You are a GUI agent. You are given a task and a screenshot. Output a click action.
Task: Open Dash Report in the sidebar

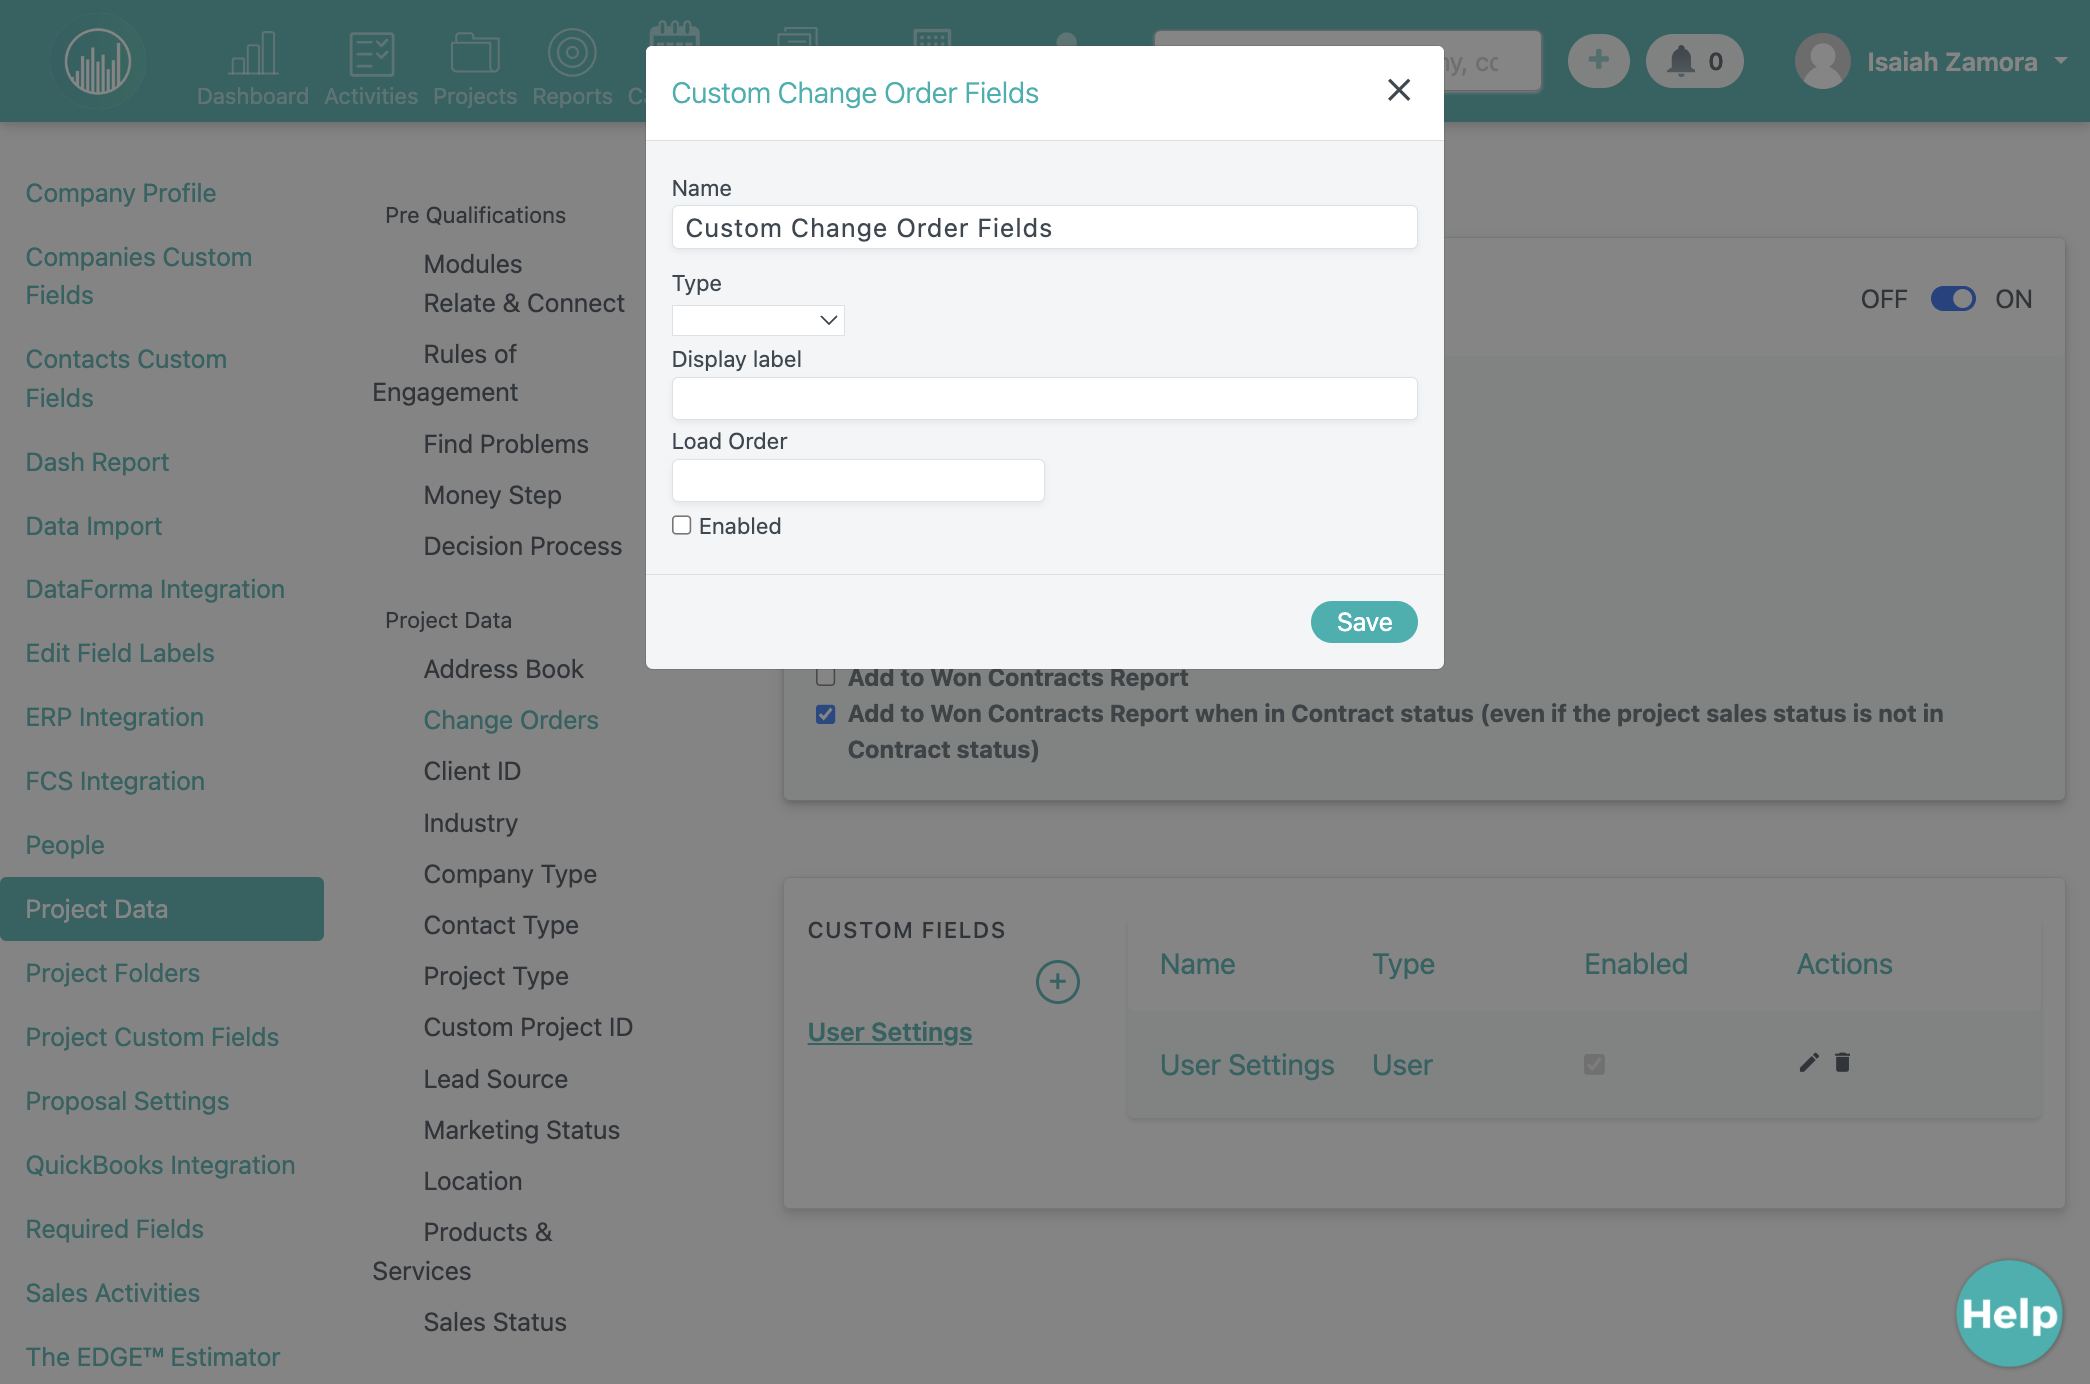coord(97,462)
